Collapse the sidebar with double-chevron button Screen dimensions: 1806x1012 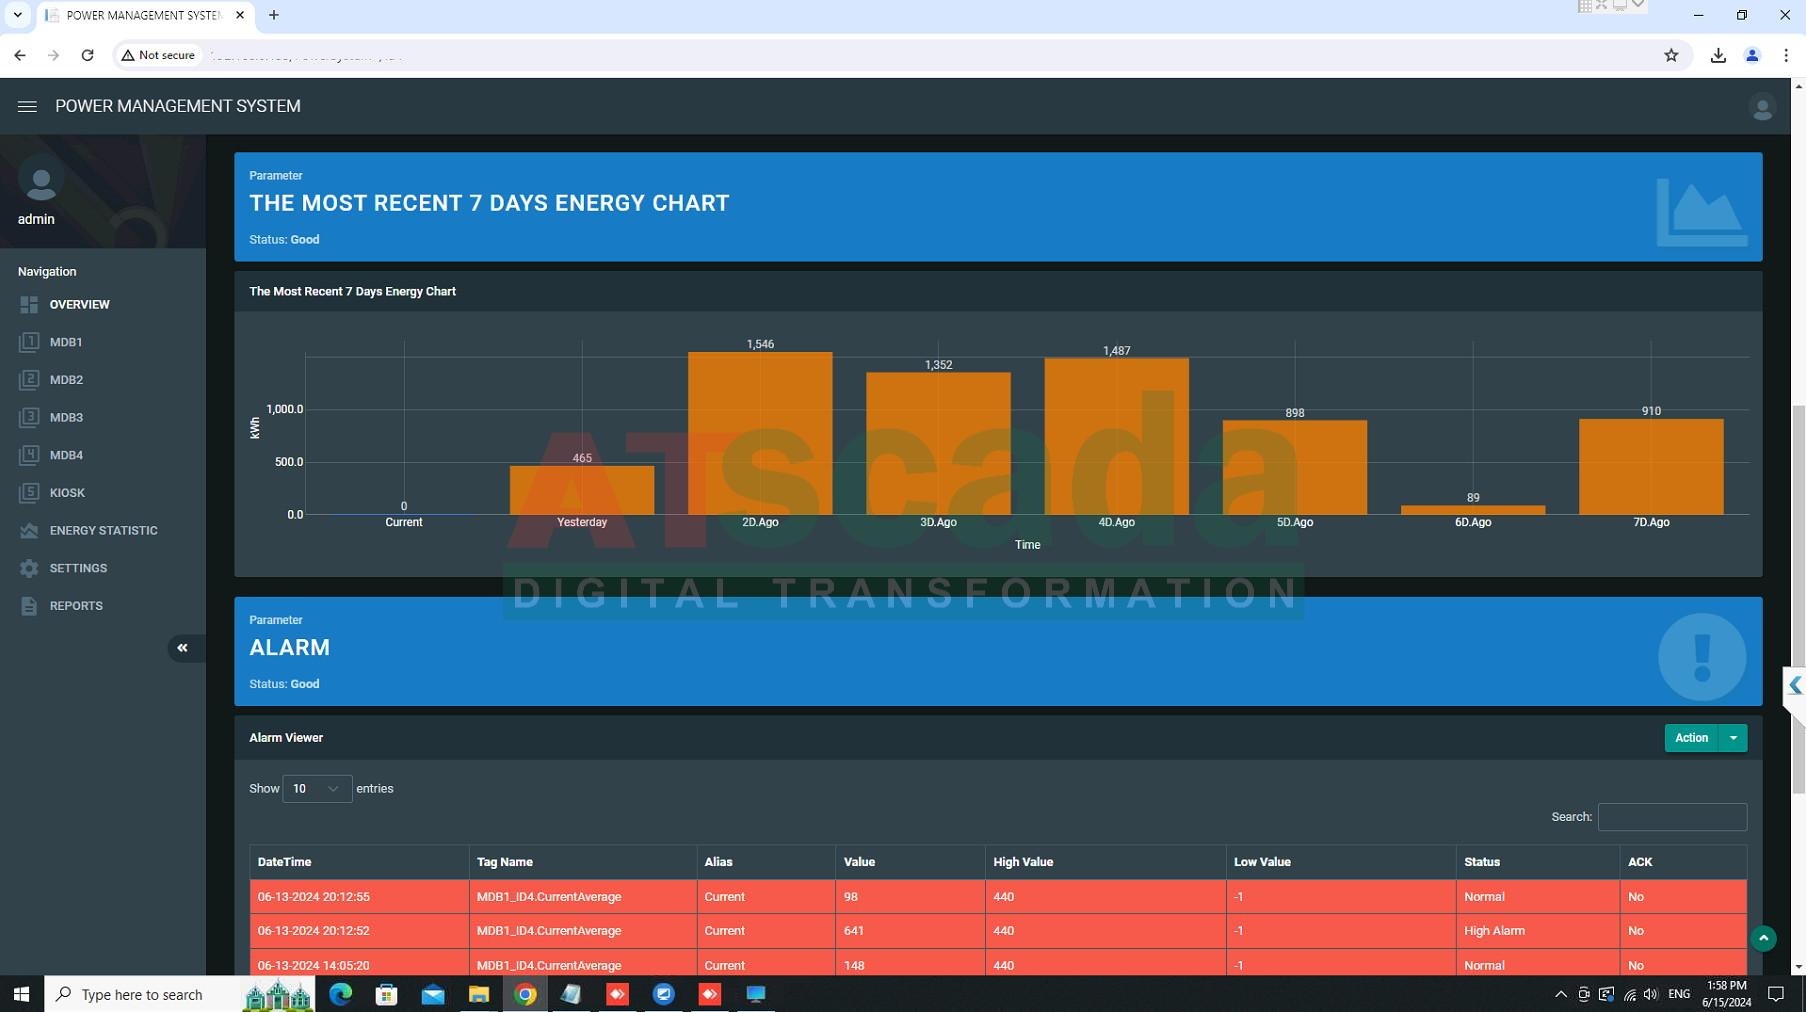182,648
